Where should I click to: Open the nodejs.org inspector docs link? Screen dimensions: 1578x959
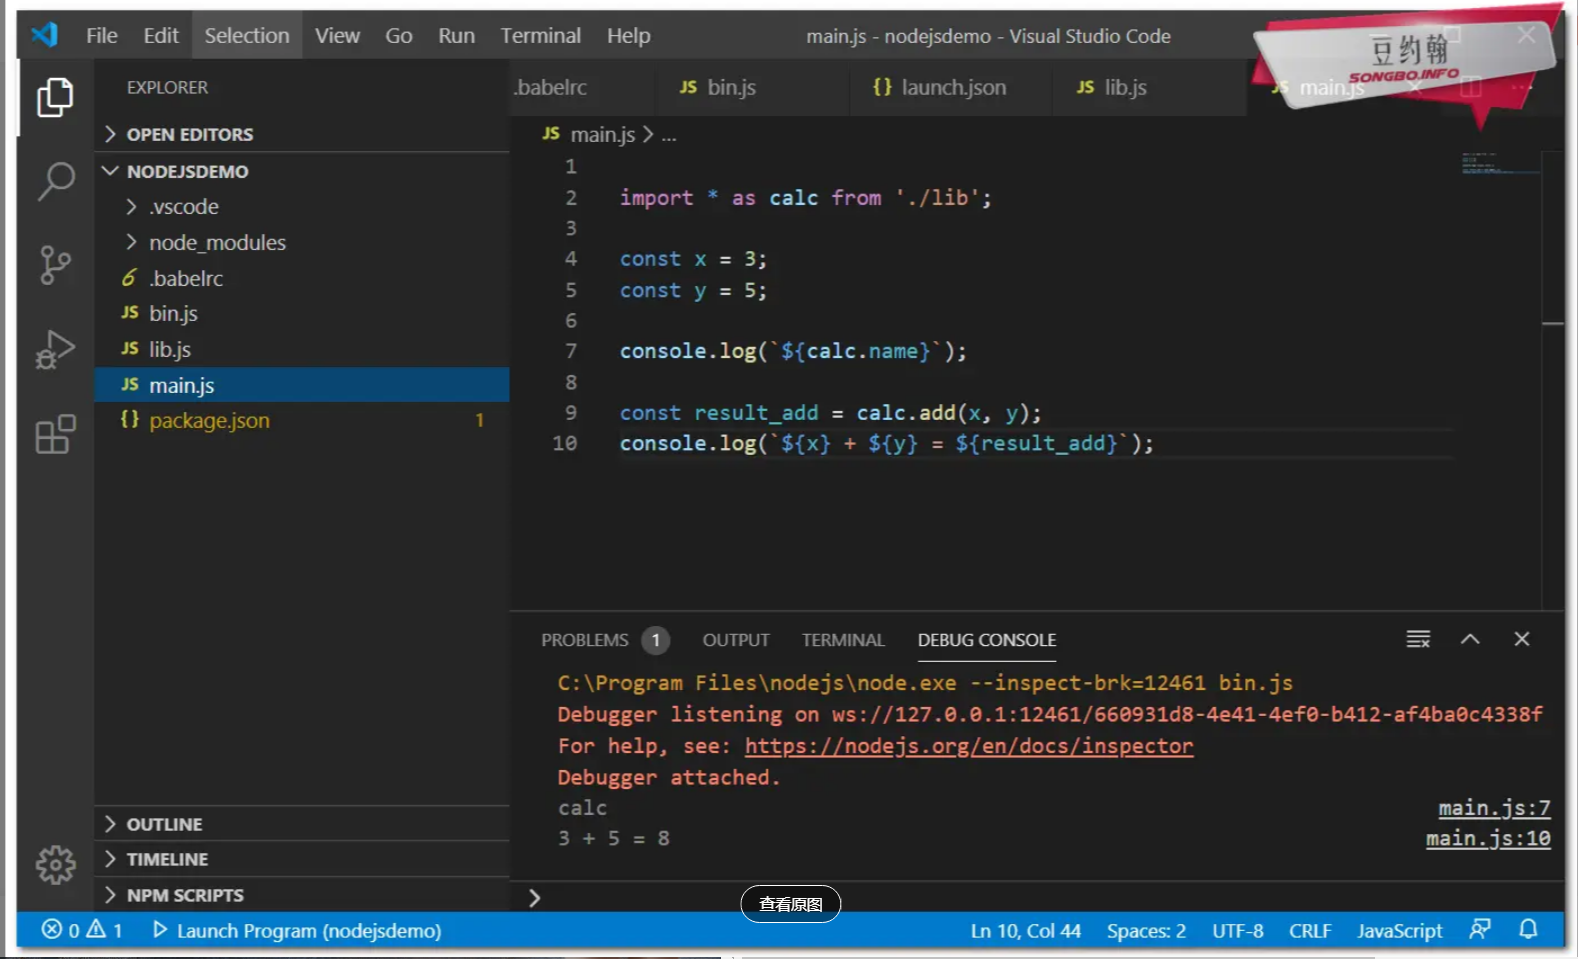(x=969, y=746)
